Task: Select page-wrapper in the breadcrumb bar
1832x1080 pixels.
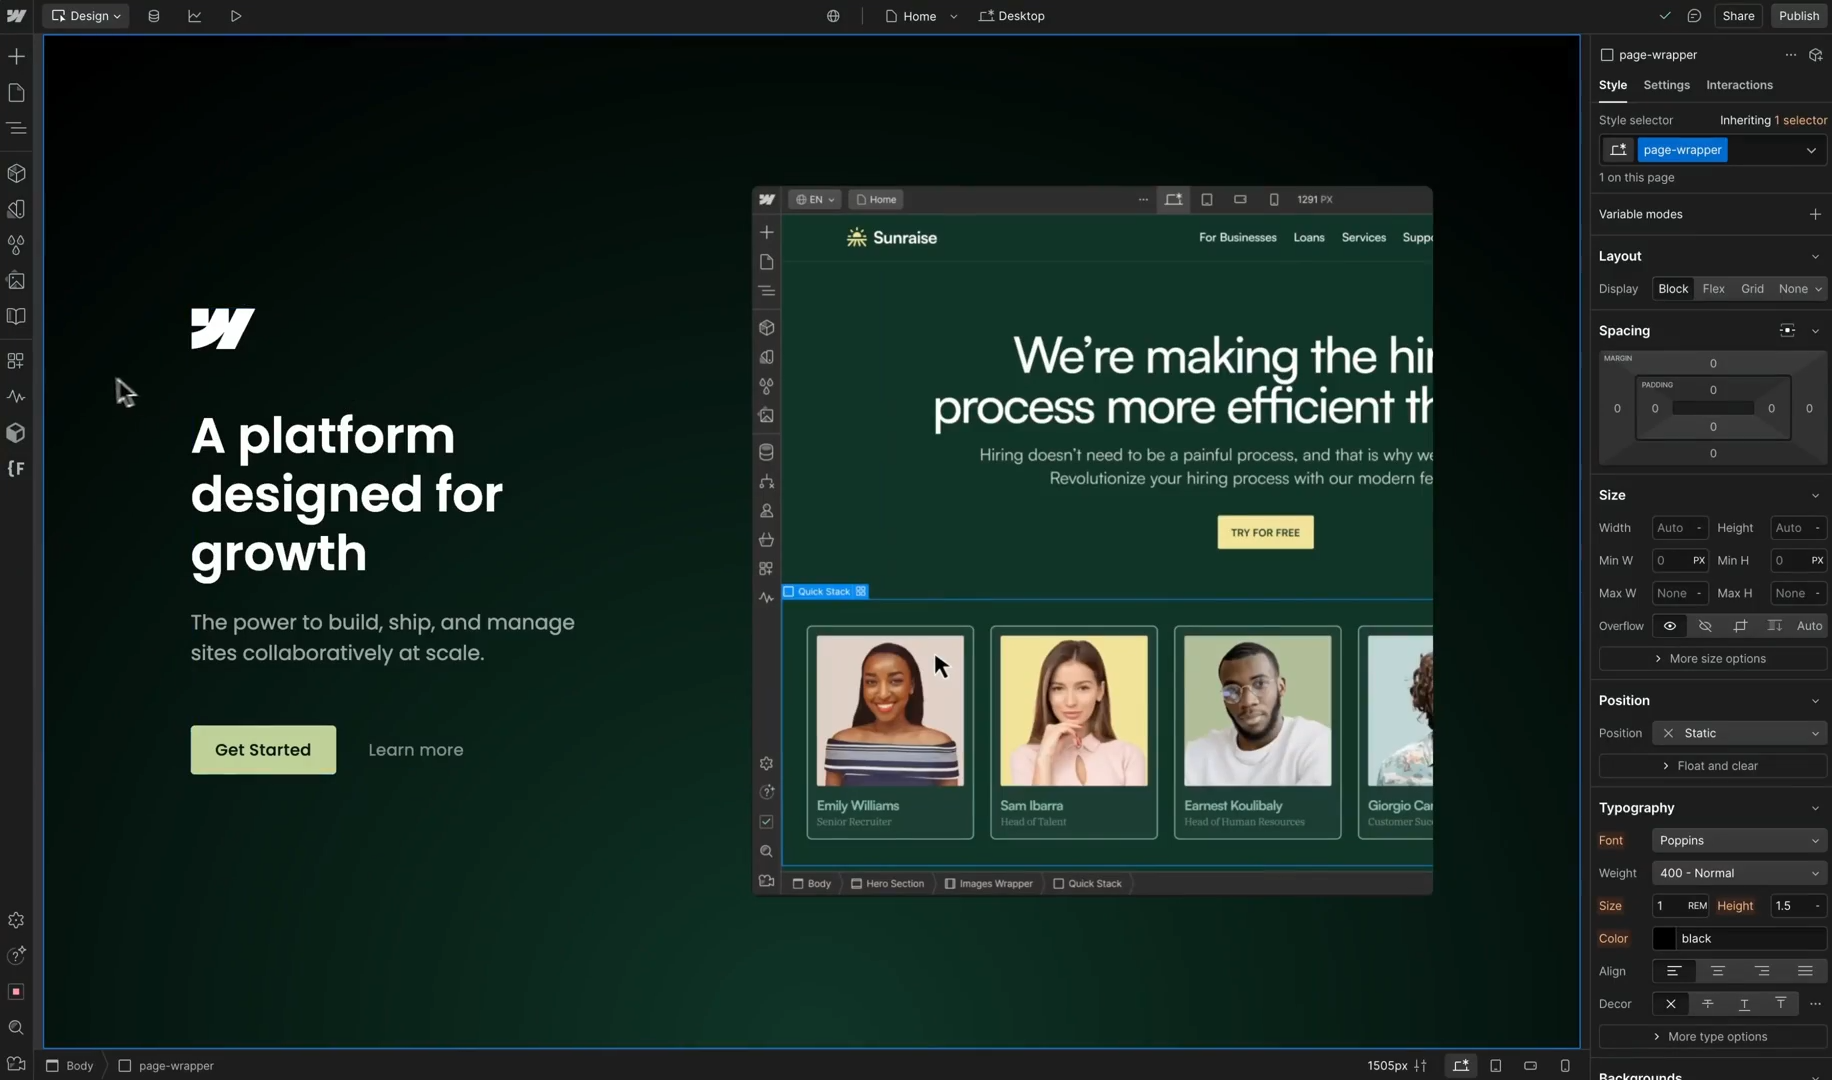Action: click(x=166, y=1066)
